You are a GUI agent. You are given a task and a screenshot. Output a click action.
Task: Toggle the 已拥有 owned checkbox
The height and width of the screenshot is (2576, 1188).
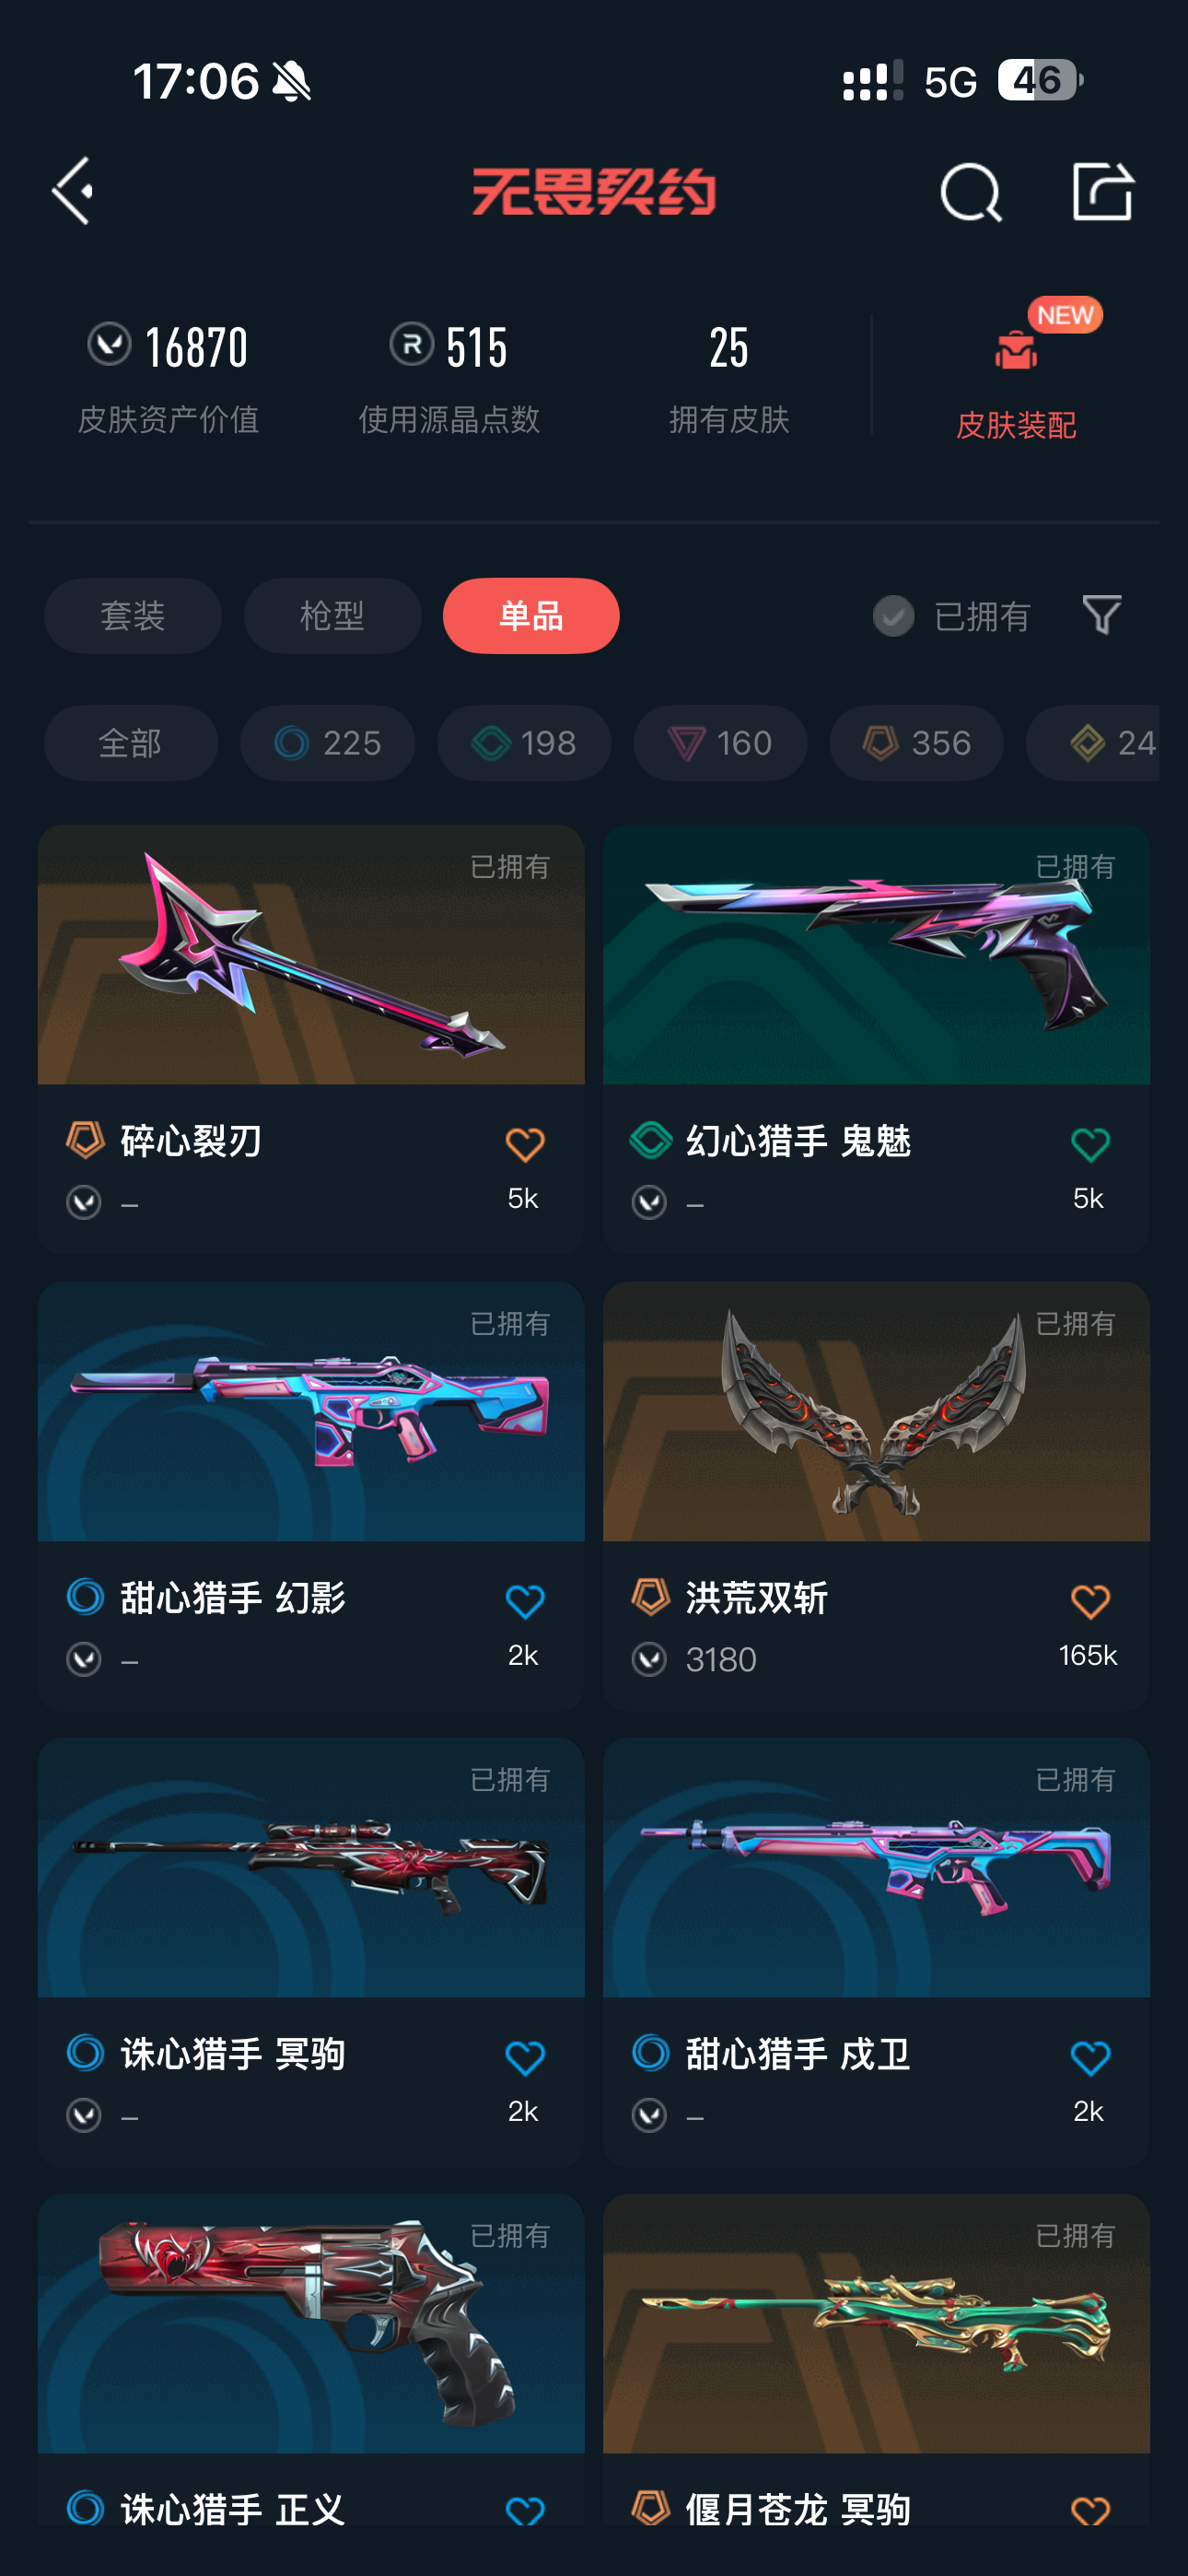pyautogui.click(x=893, y=616)
